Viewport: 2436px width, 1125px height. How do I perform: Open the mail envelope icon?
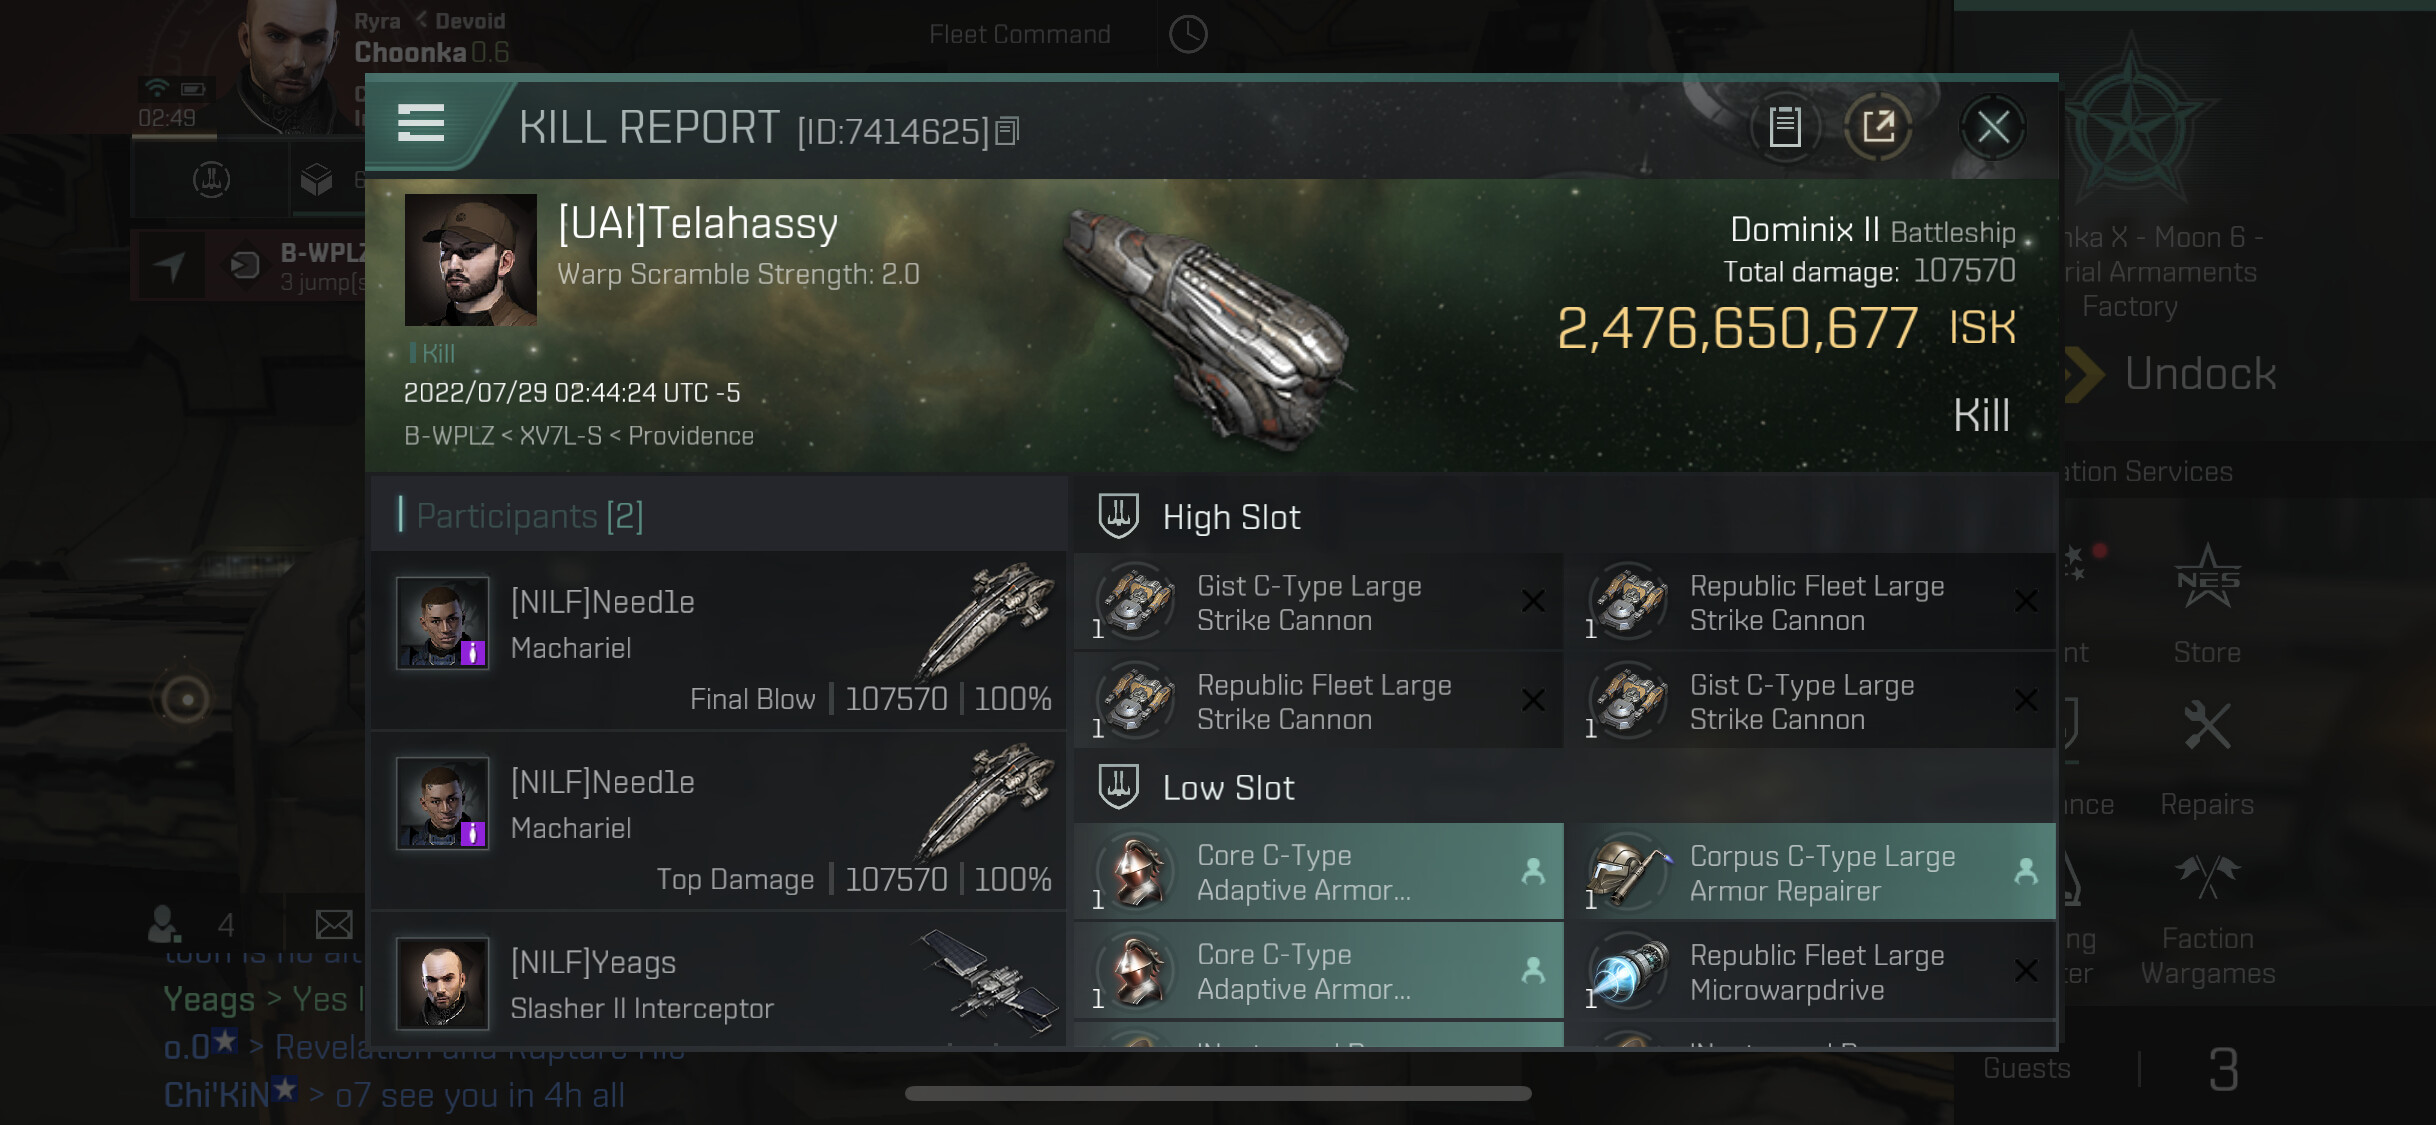coord(334,925)
